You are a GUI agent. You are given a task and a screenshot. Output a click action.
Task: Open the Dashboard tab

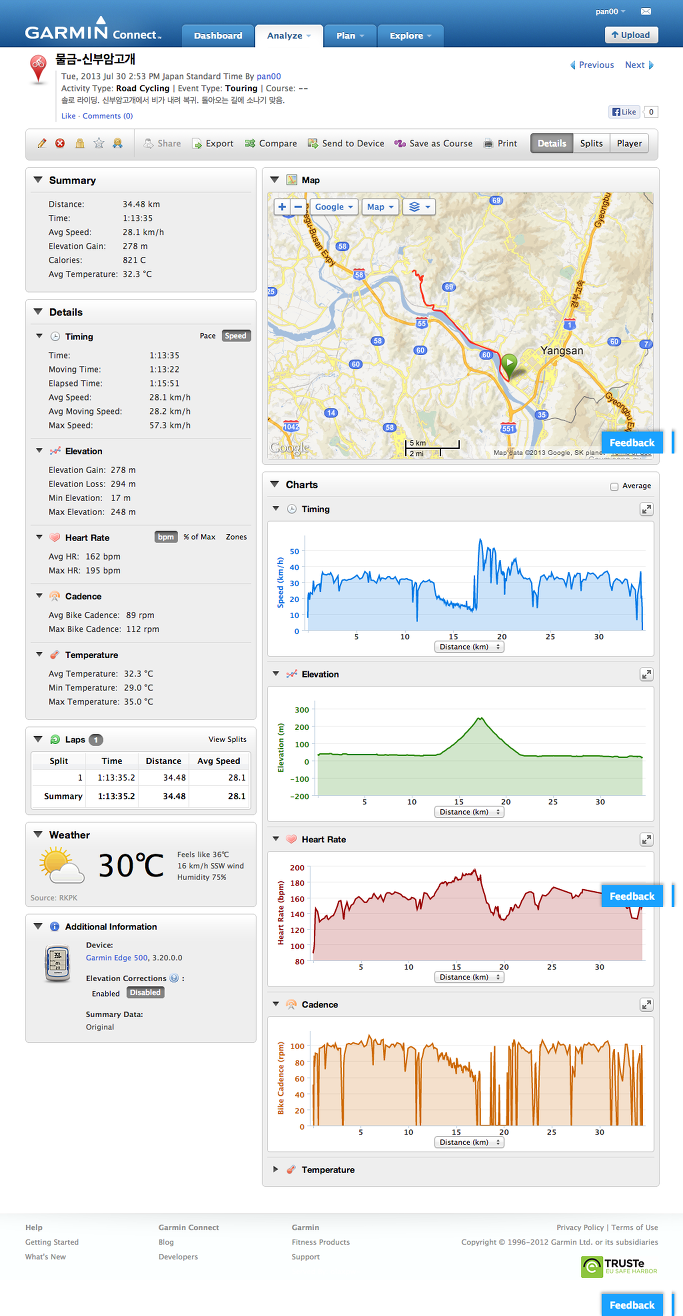(218, 36)
